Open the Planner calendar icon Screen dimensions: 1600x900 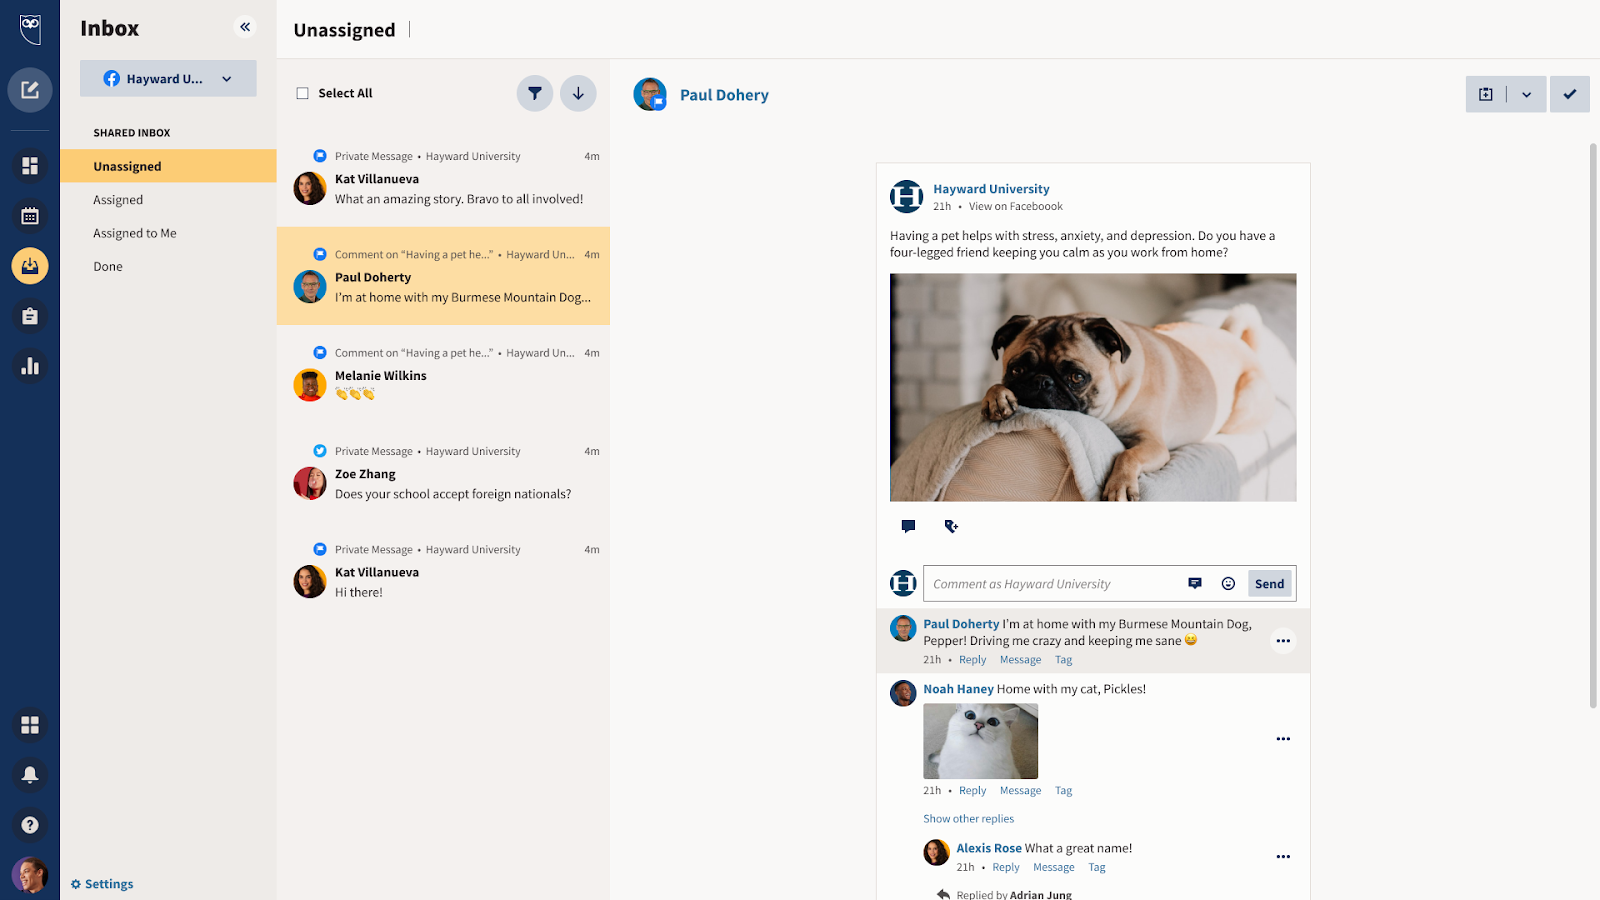30,215
